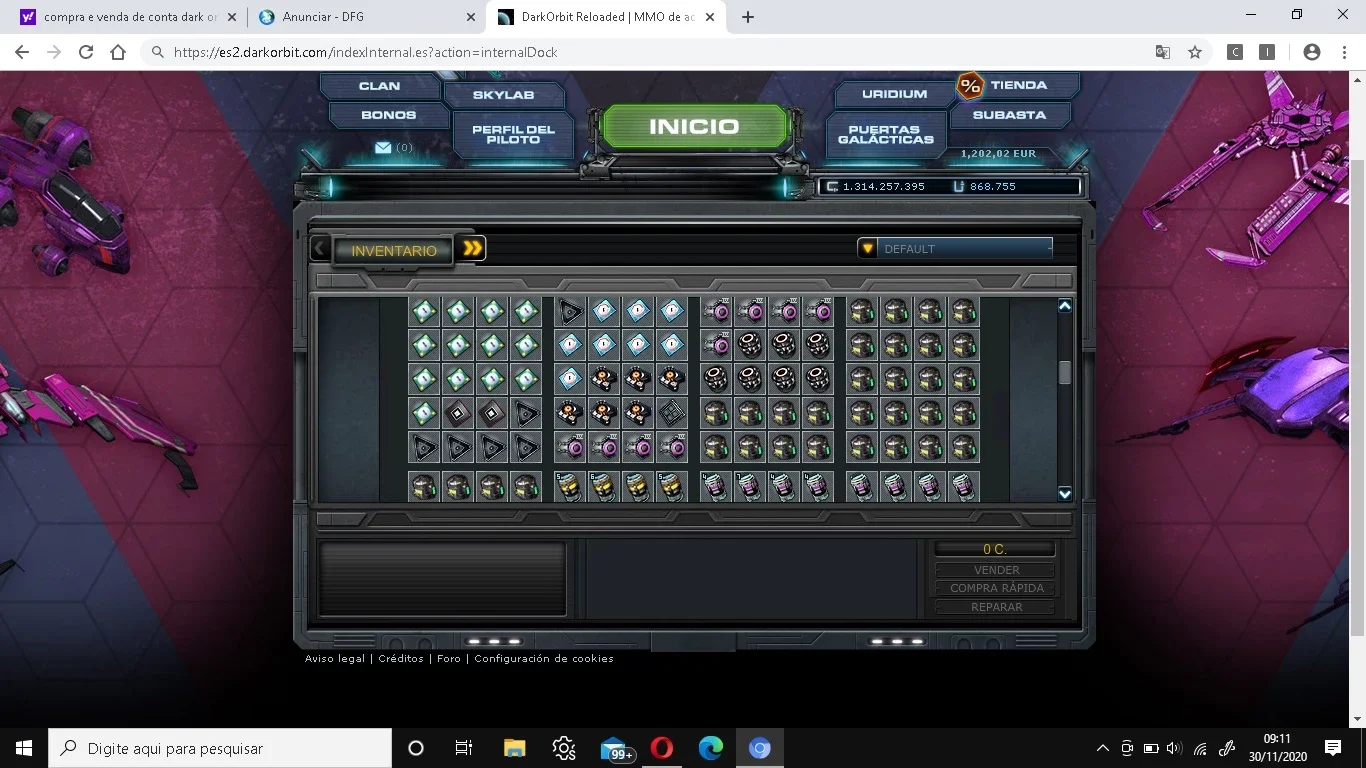Open the Chrome three-dot menu
Screen dimensions: 1366x768
[1342, 52]
